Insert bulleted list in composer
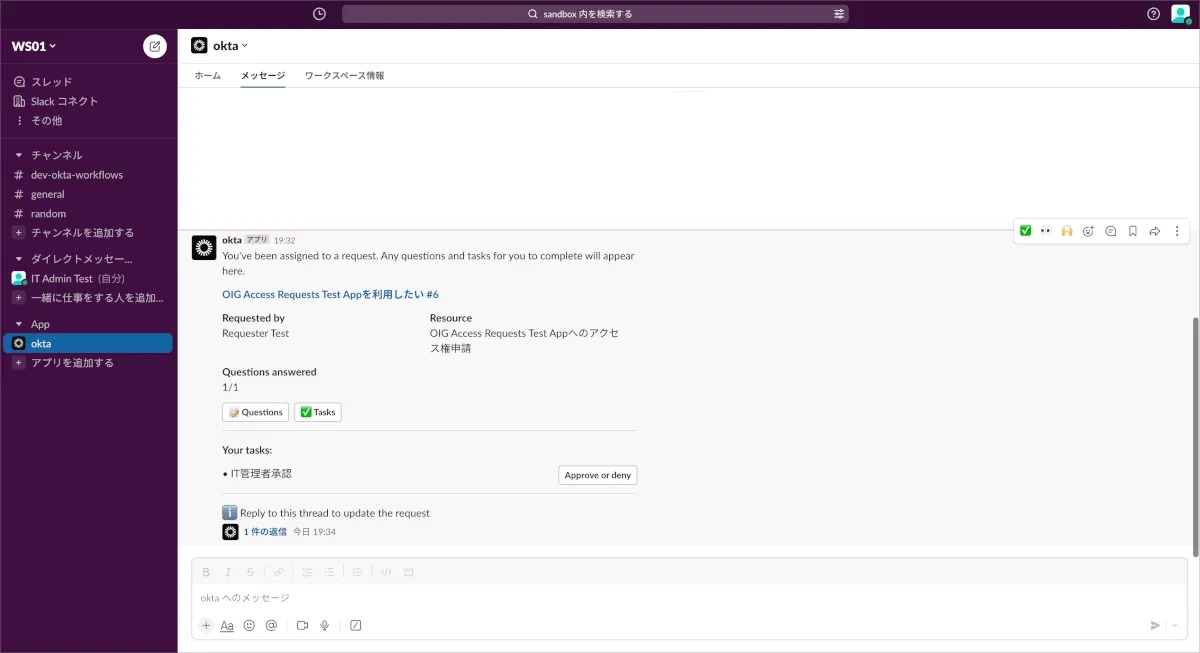The height and width of the screenshot is (653, 1200). point(329,572)
